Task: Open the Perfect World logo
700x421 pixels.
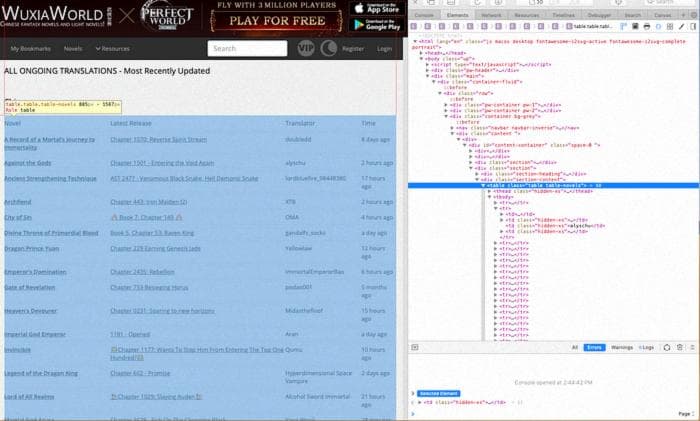Action: coord(167,16)
